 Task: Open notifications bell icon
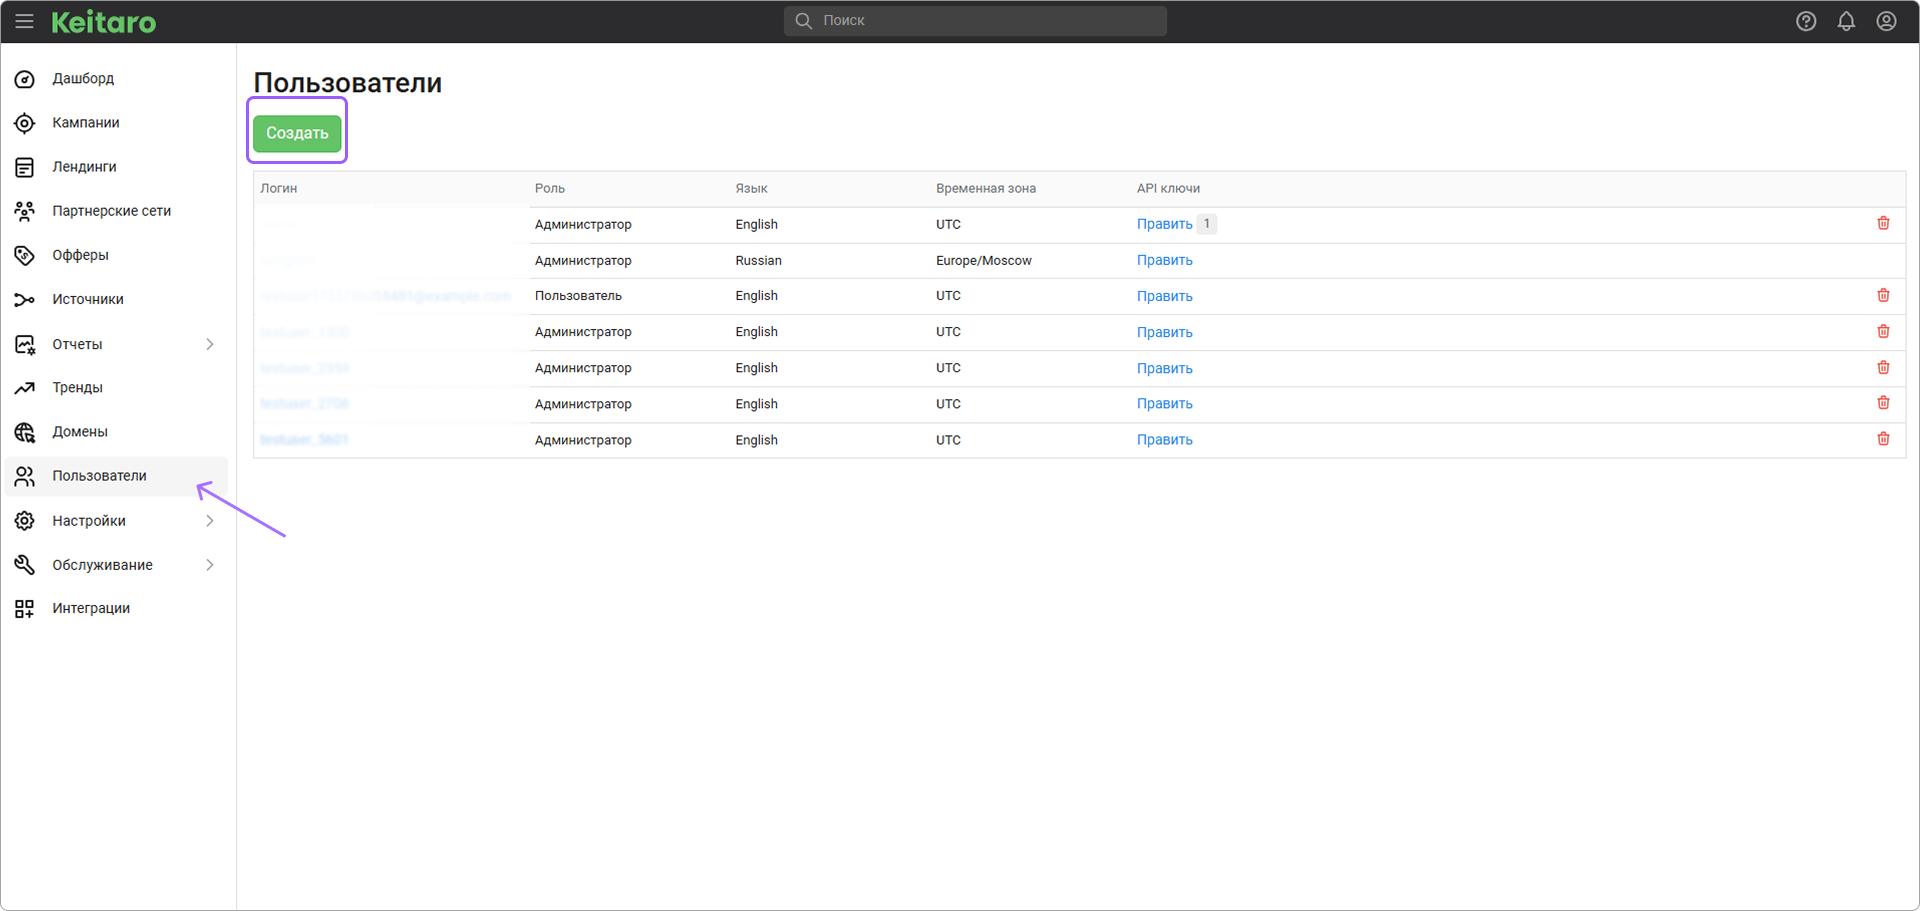1846,21
